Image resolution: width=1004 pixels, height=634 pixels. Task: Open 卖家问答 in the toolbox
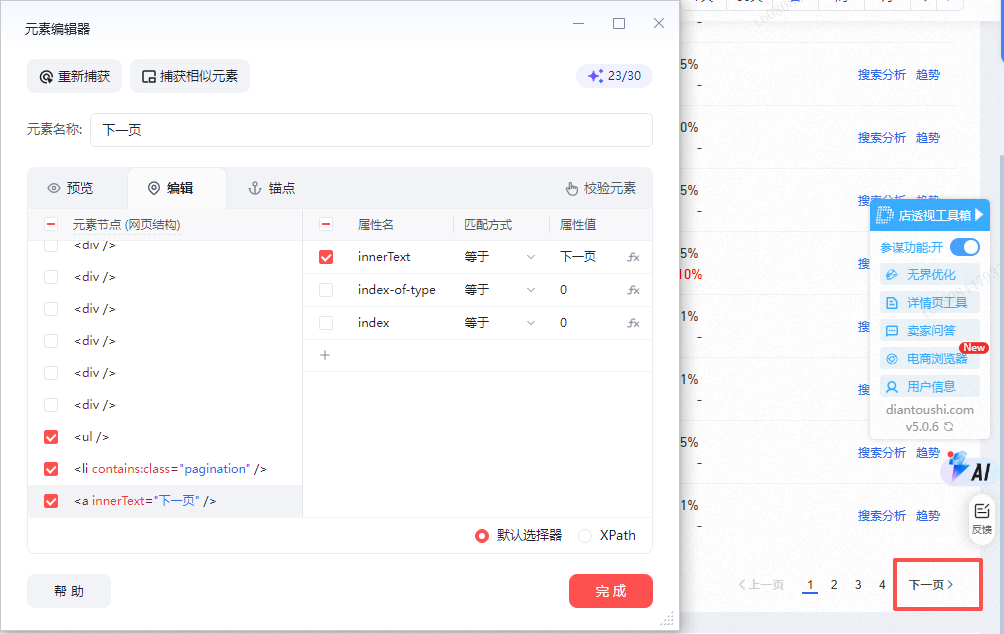coord(930,330)
